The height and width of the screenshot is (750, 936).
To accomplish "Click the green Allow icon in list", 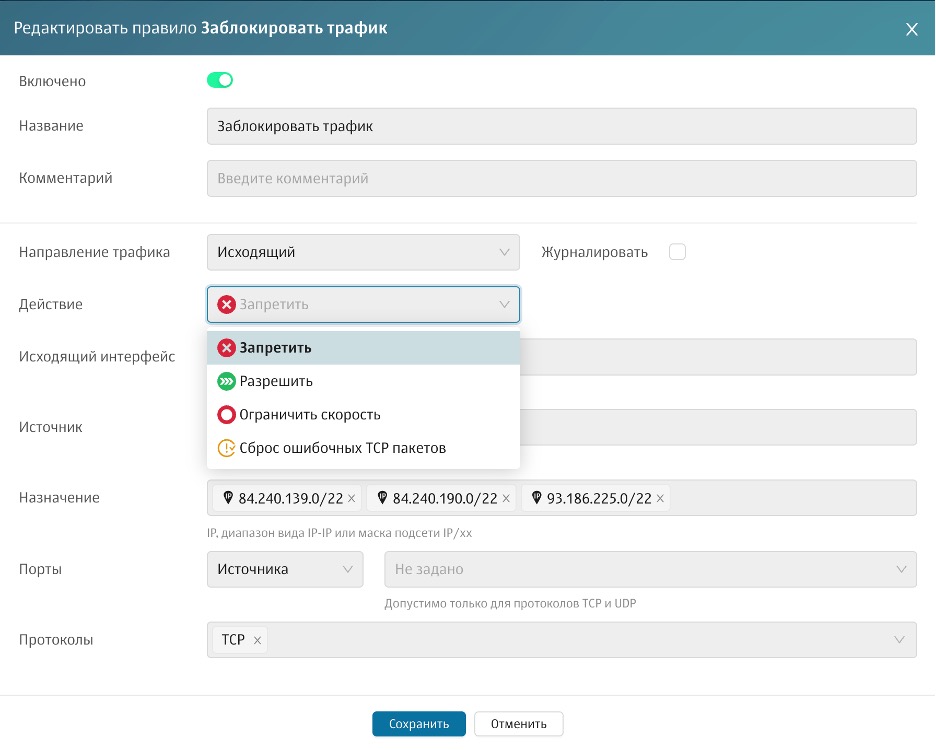I will (226, 381).
